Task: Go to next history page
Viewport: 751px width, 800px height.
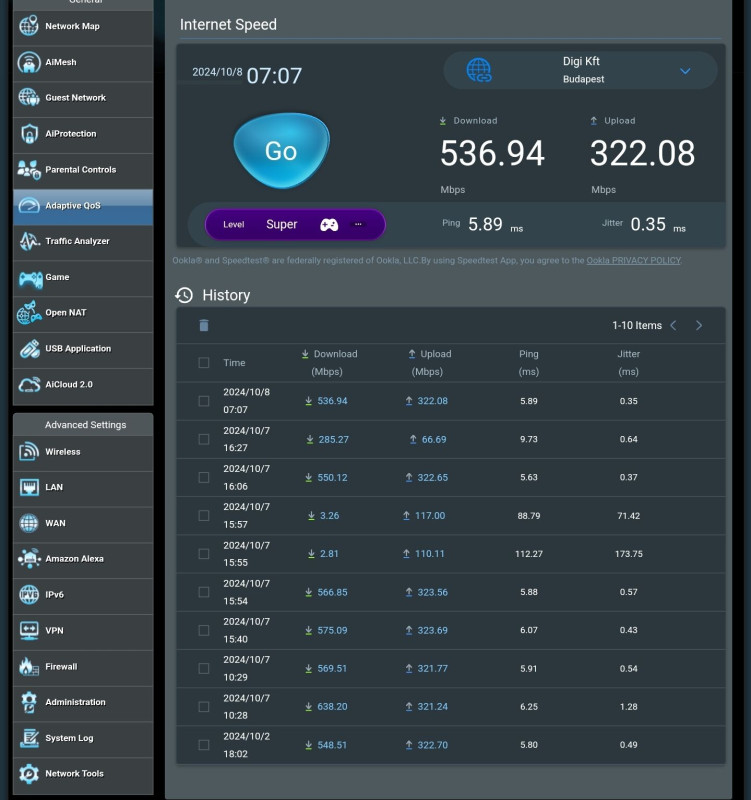Action: pos(699,326)
